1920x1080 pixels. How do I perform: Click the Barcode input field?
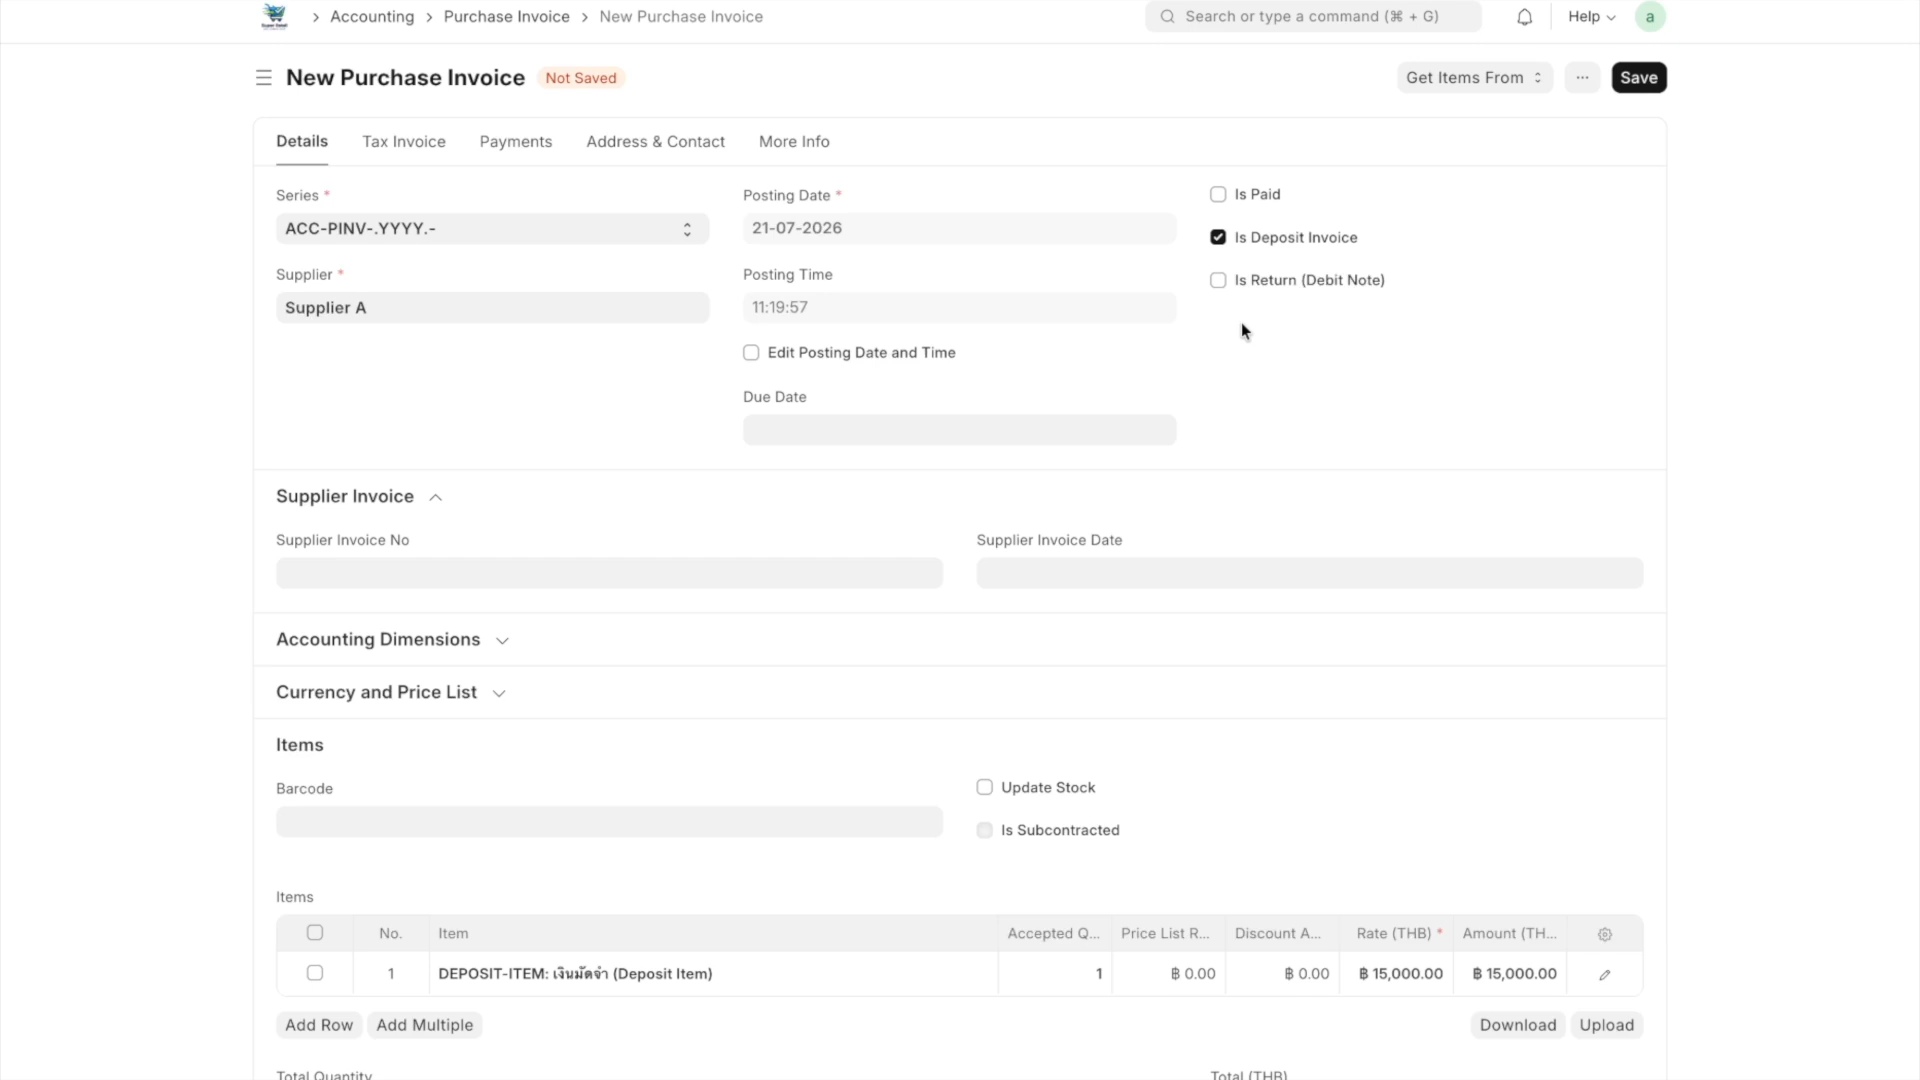(609, 823)
